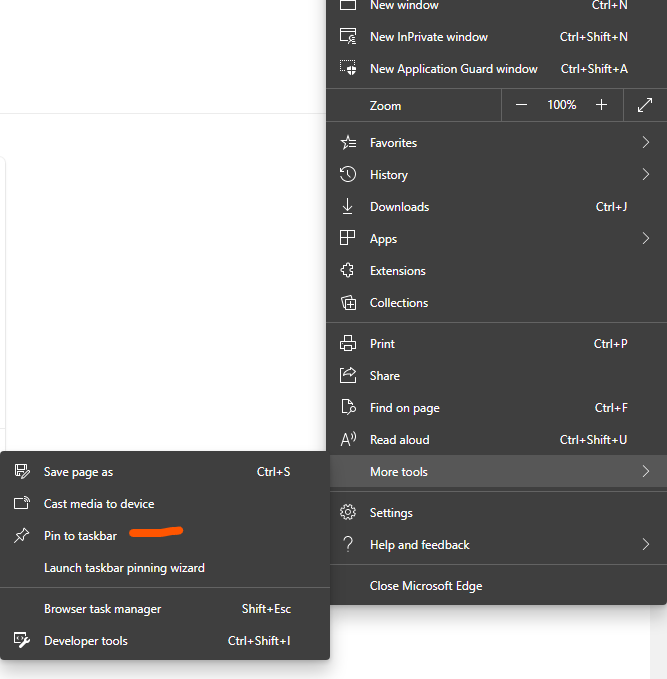The image size is (667, 679).
Task: Choose Share menu entry
Action: pos(496,375)
